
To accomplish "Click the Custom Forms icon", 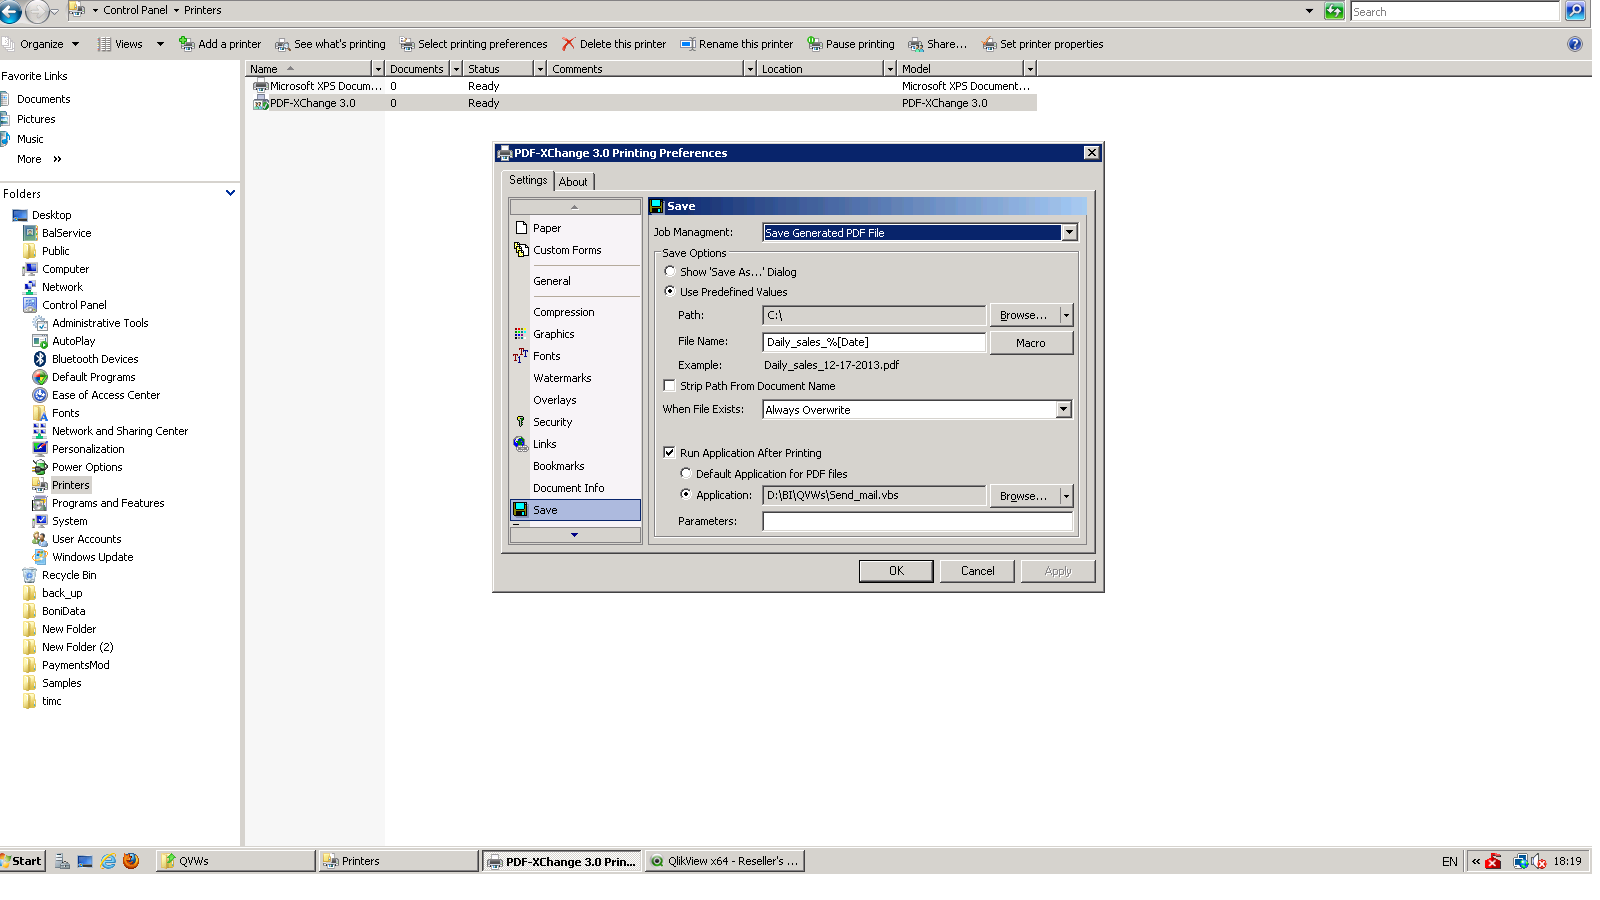I will (x=521, y=250).
